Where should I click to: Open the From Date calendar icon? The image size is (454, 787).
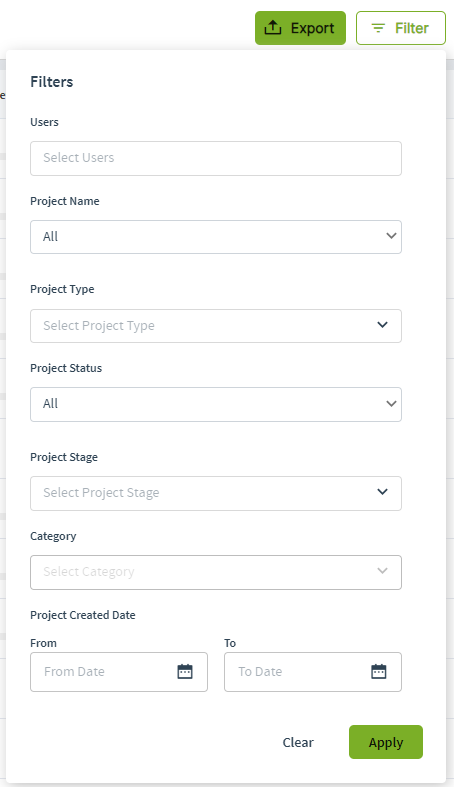click(185, 672)
